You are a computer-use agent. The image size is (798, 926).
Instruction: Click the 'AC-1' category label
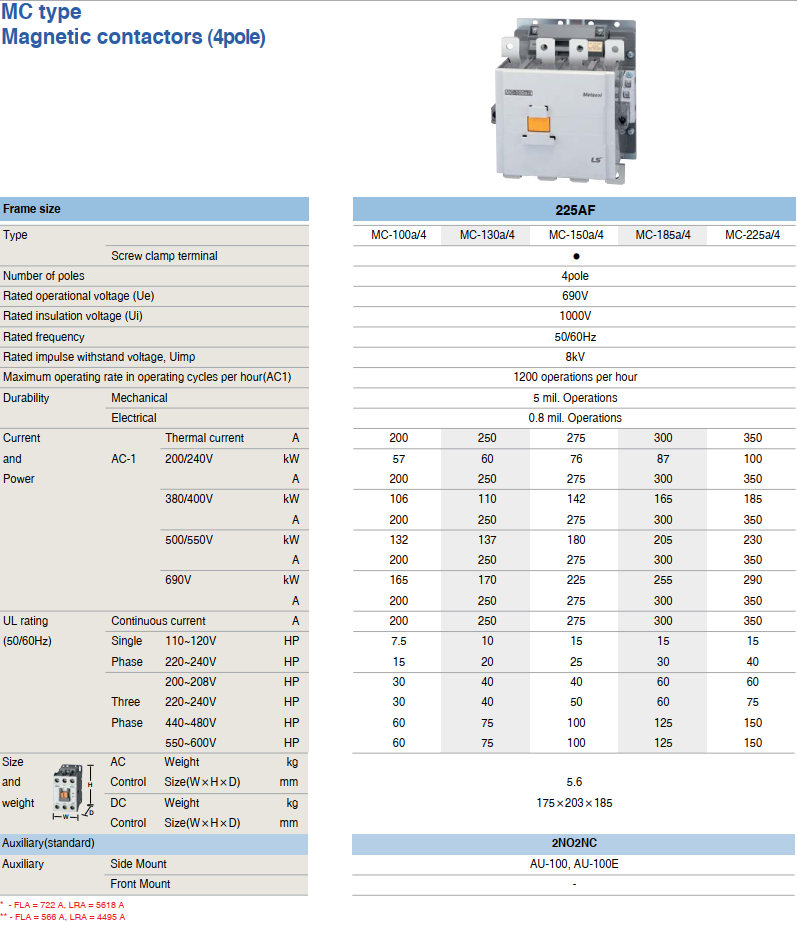pyautogui.click(x=123, y=459)
